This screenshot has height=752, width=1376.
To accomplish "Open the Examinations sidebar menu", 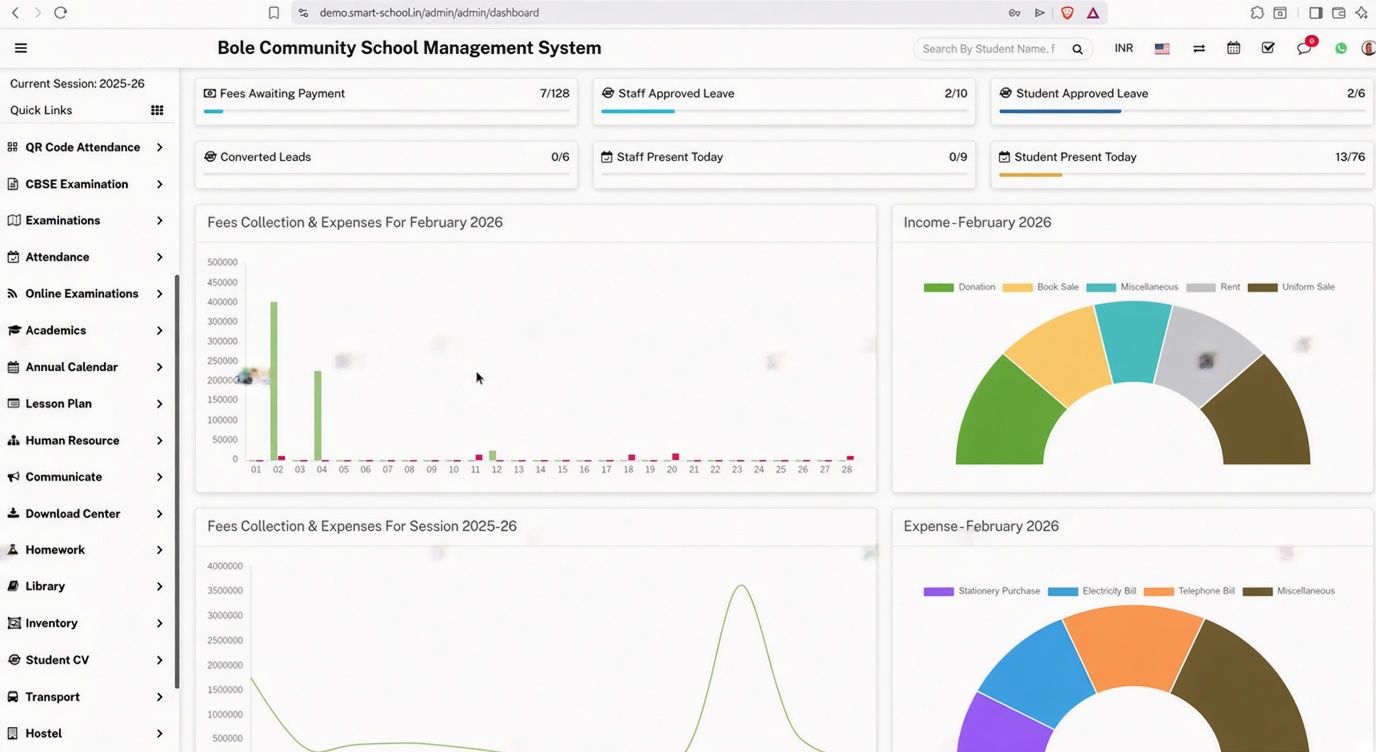I will pos(85,220).
